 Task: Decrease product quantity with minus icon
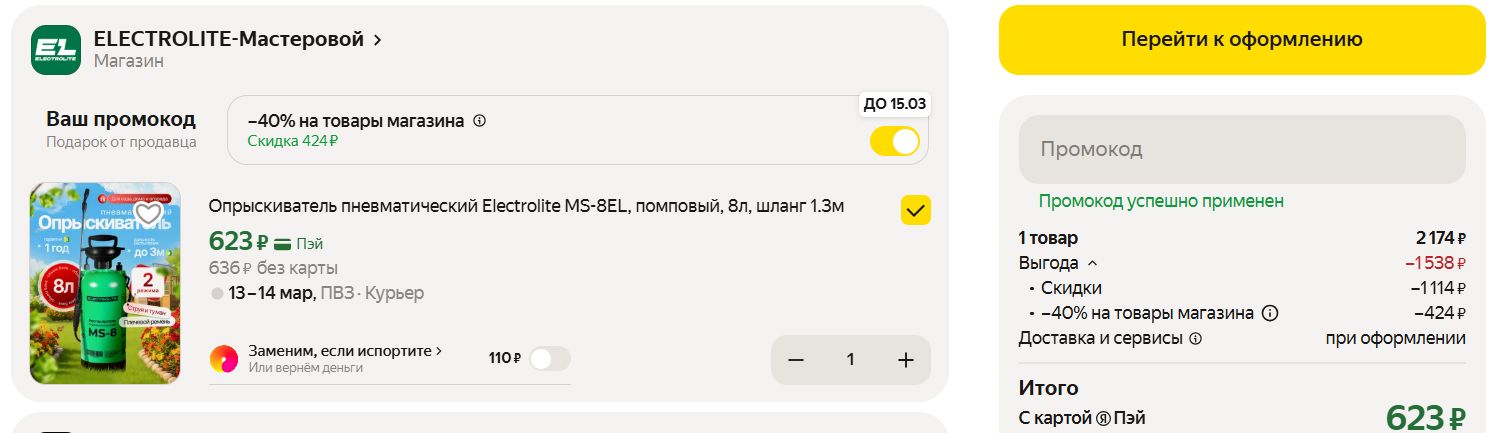pos(796,360)
